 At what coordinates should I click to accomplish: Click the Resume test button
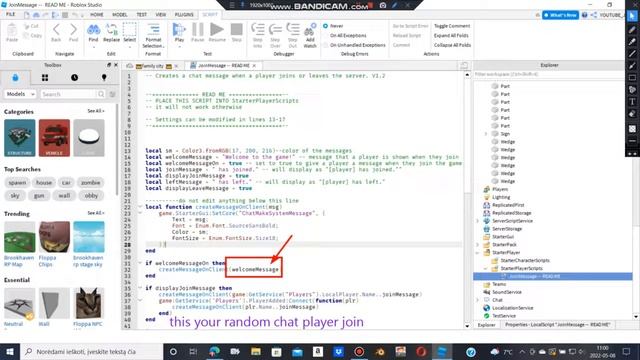tap(217, 32)
